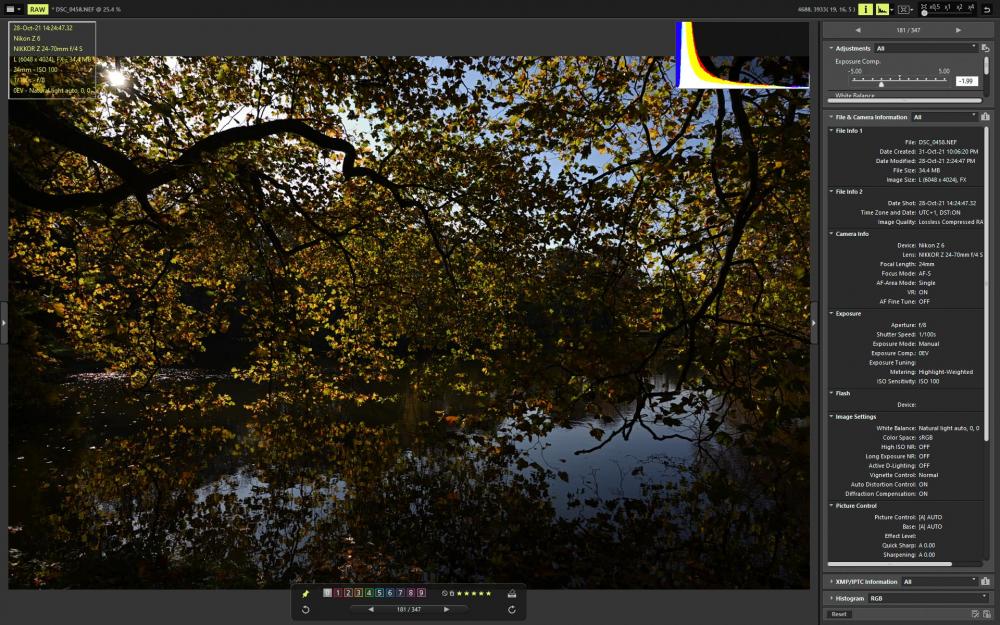This screenshot has width=1000, height=625.
Task: Toggle the RAW display button
Action: (x=37, y=10)
